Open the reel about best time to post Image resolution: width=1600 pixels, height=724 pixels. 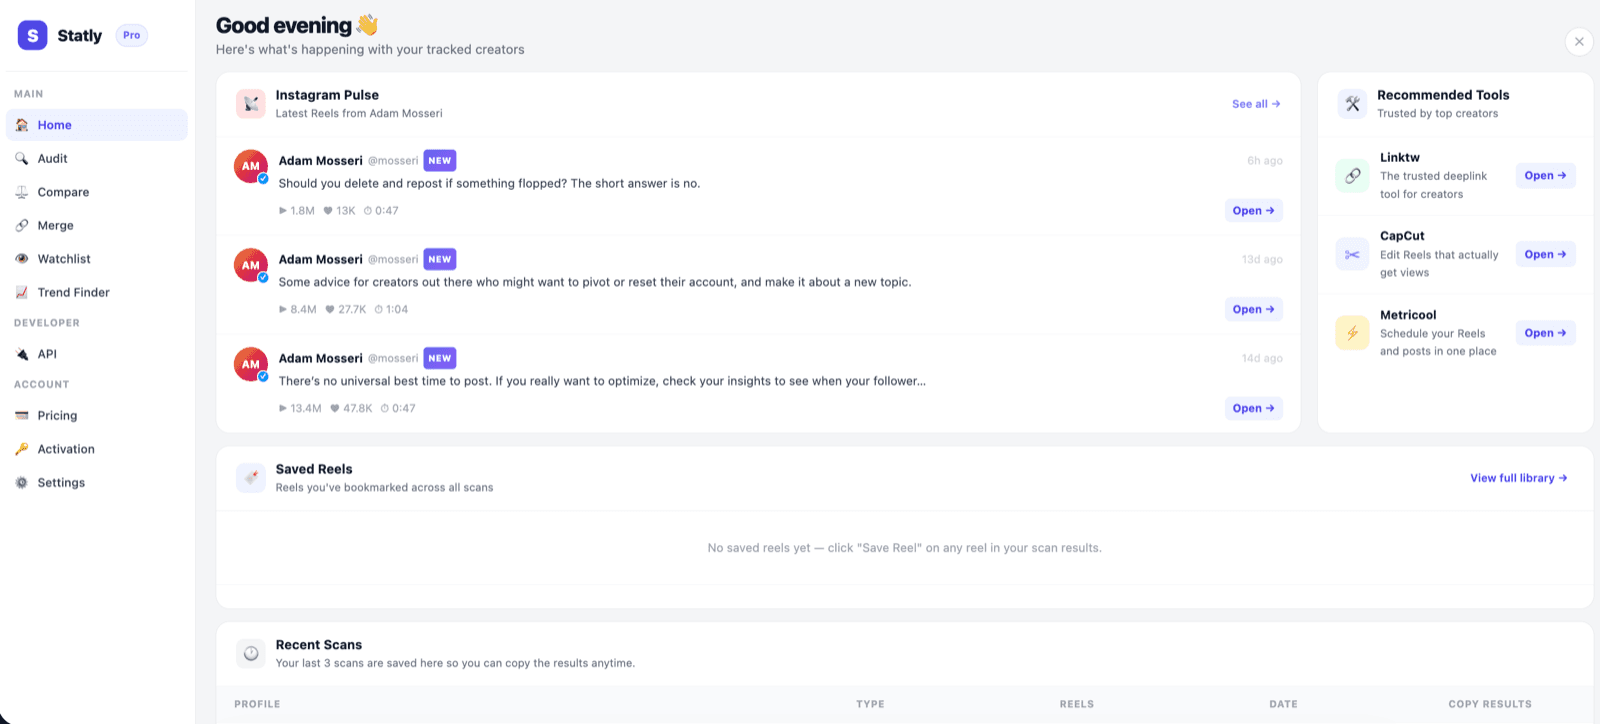[x=1254, y=408]
